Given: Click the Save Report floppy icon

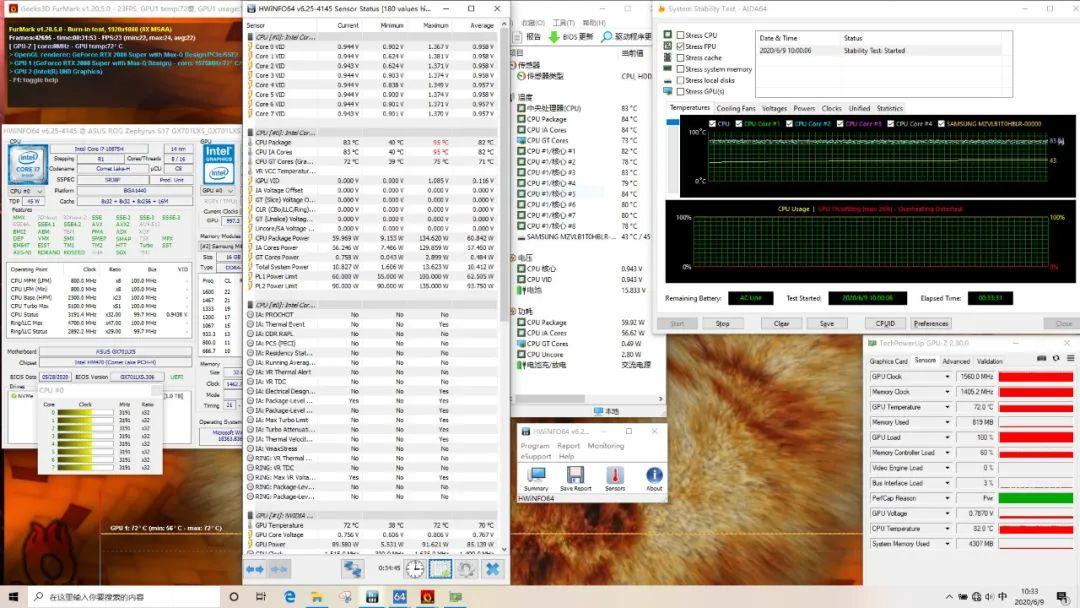Looking at the screenshot, I should (575, 475).
